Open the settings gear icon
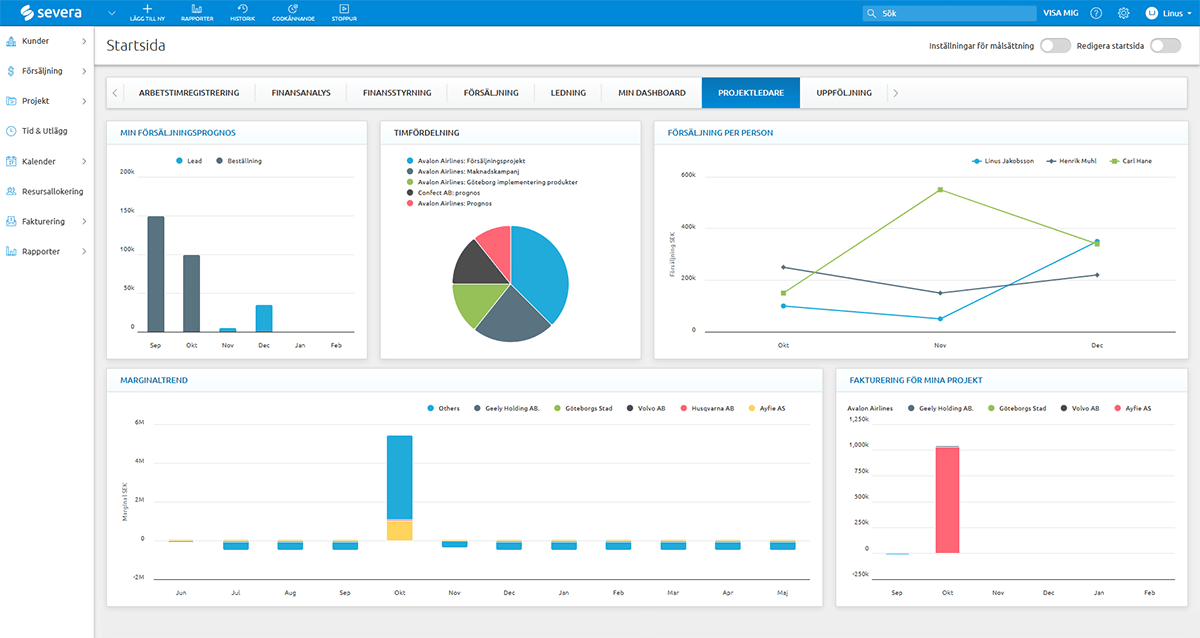This screenshot has width=1200, height=638. tap(1123, 13)
